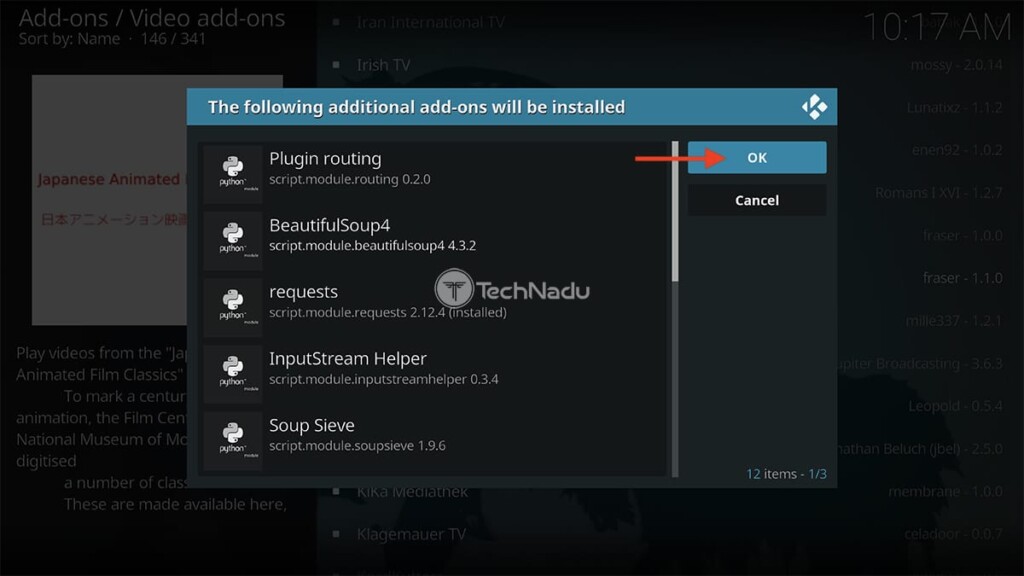
Task: Click the 10:17 AM clock
Action: (936, 27)
